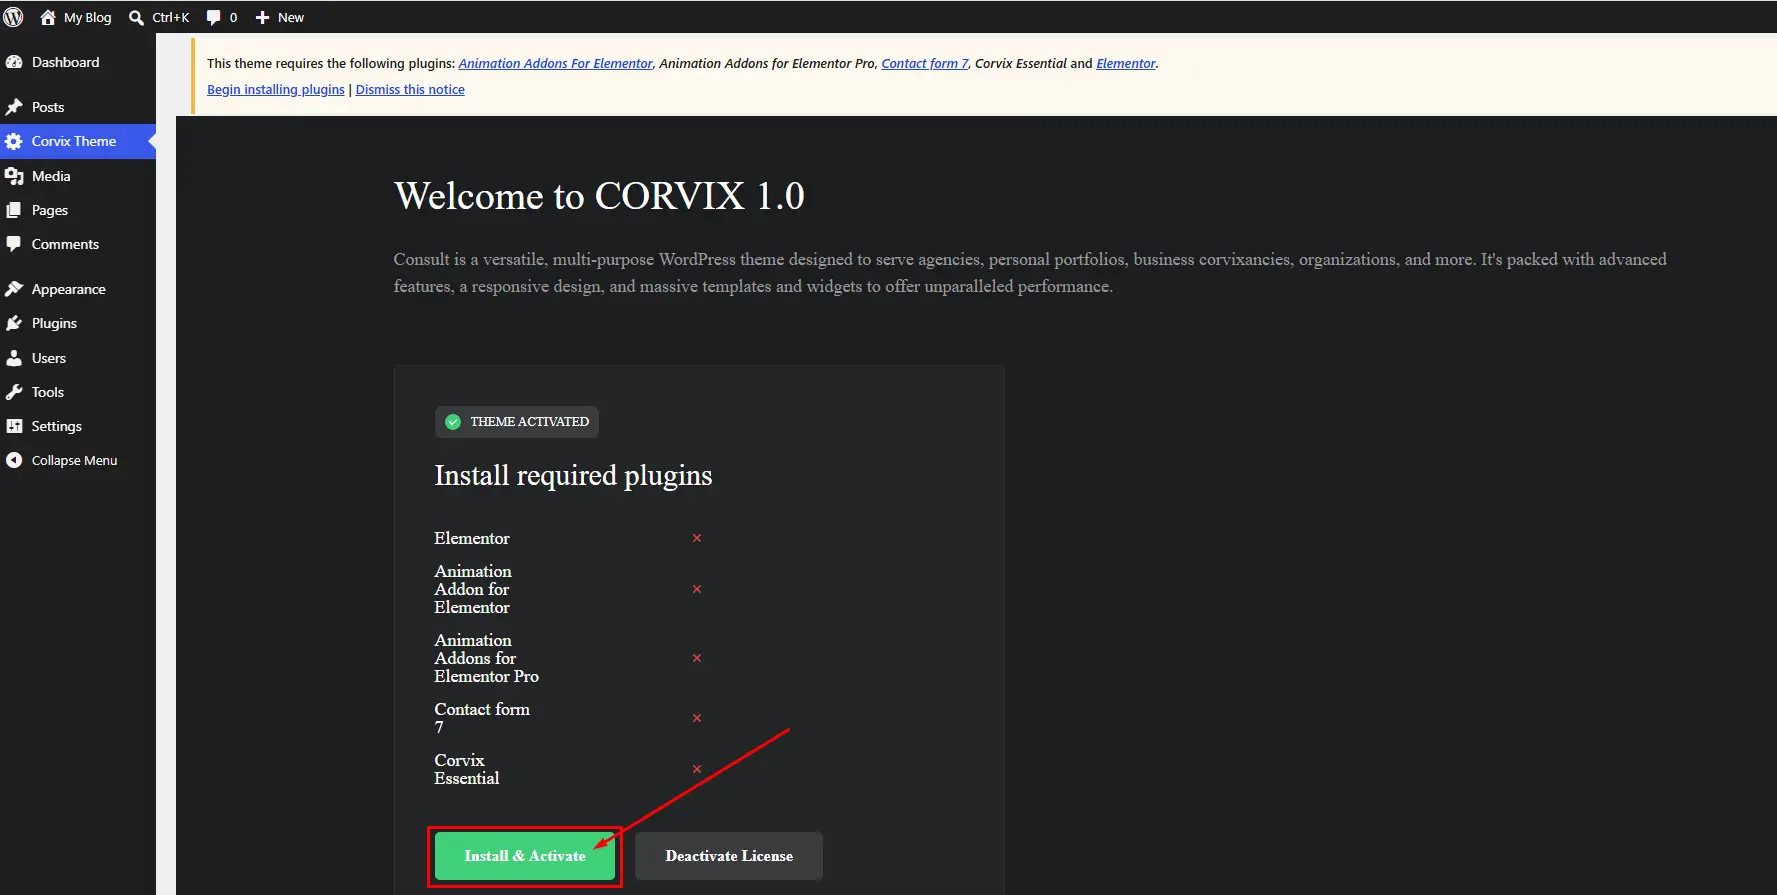The image size is (1777, 895).
Task: Click the Deactivate License button
Action: [729, 856]
